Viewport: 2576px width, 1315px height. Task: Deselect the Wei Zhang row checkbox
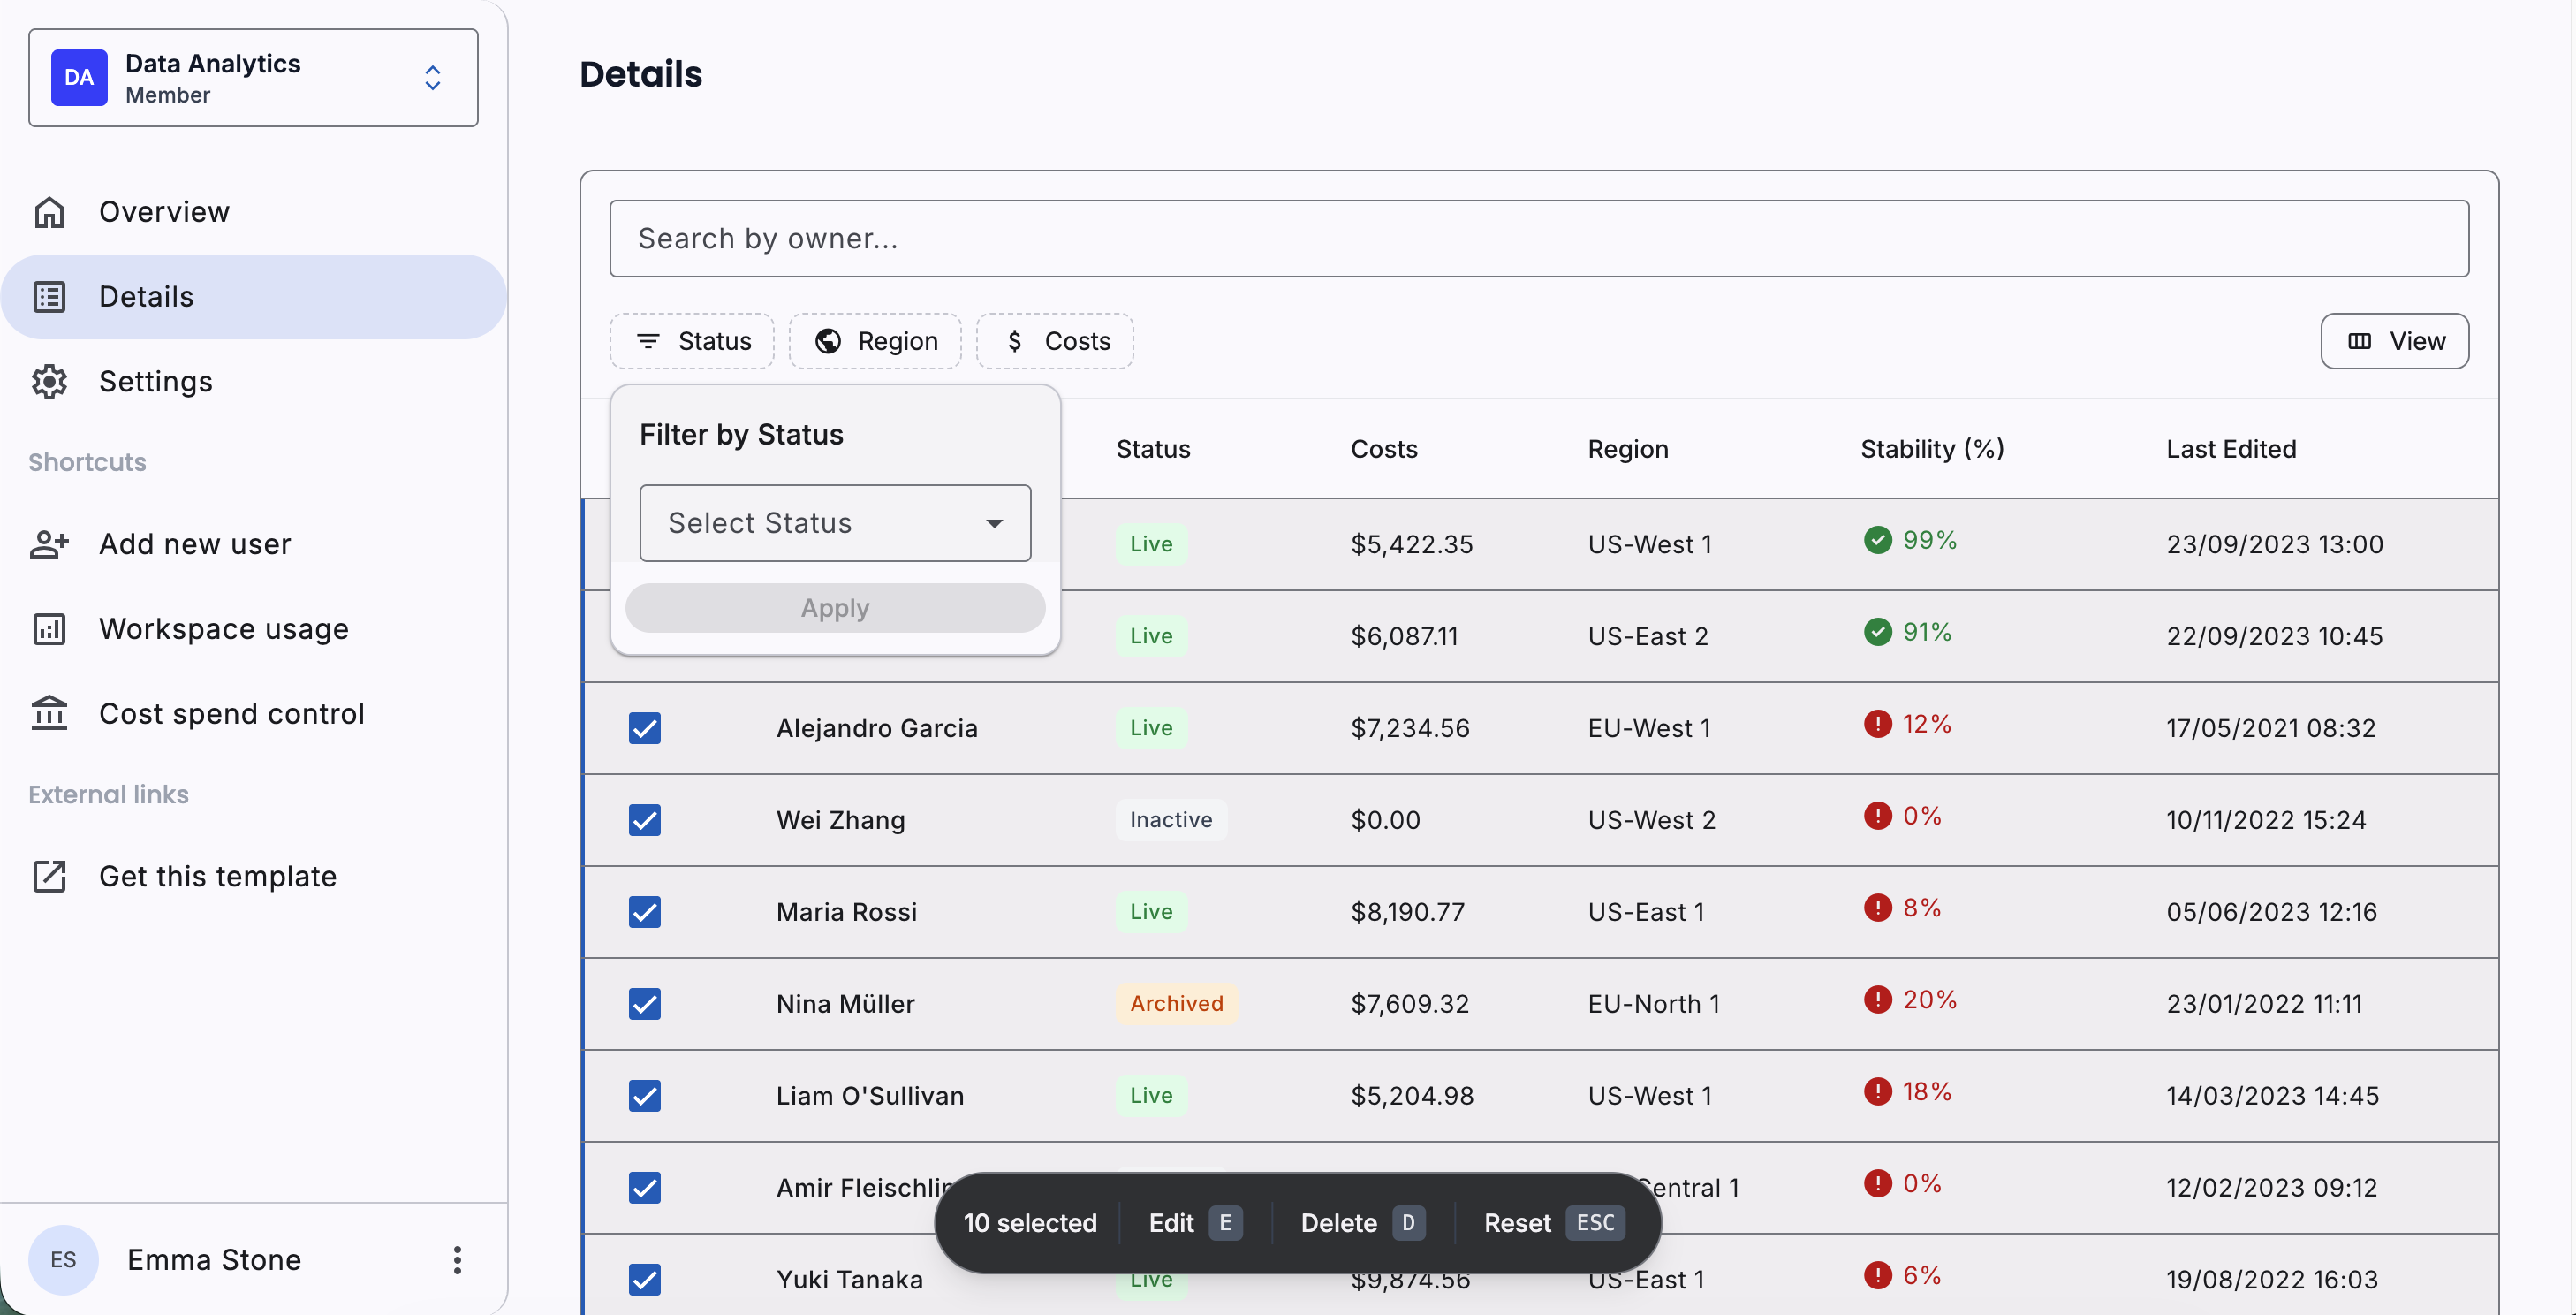(645, 820)
